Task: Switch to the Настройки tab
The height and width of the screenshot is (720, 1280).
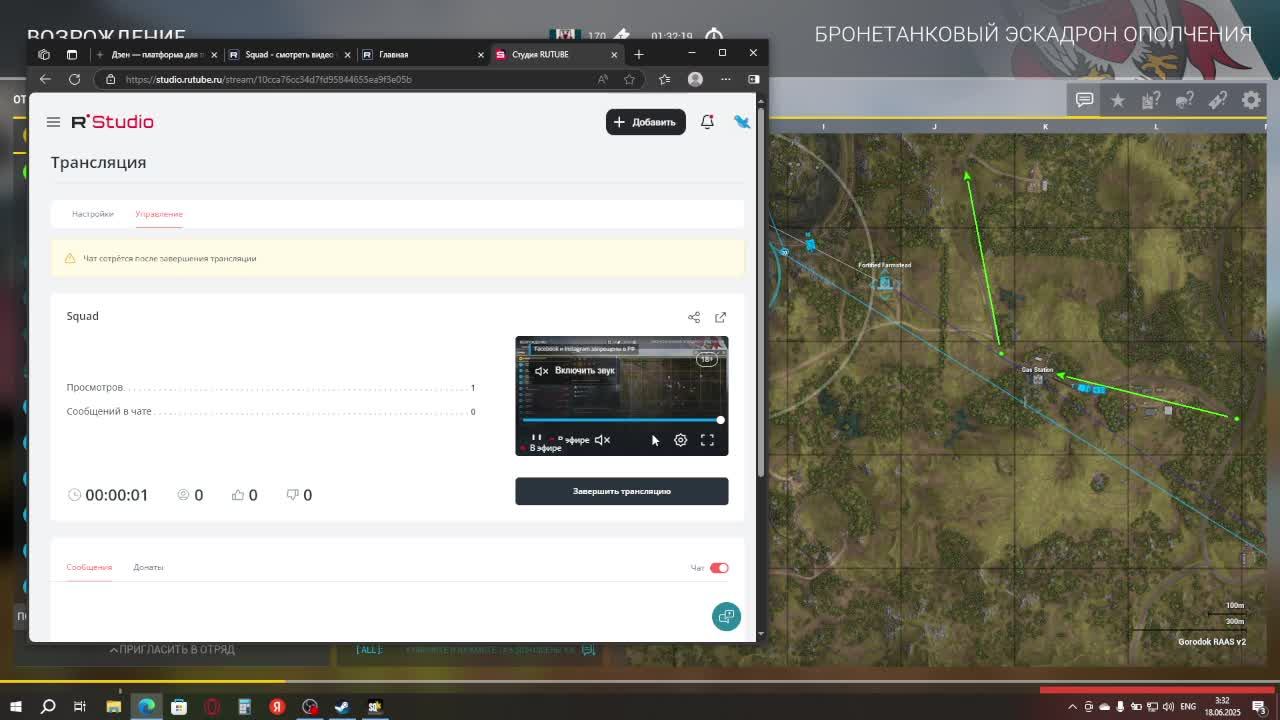Action: pyautogui.click(x=92, y=214)
